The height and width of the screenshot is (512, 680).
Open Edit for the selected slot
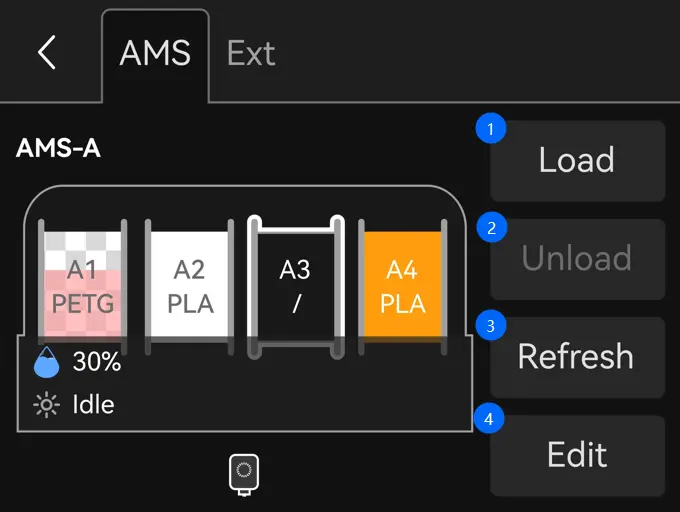point(577,455)
